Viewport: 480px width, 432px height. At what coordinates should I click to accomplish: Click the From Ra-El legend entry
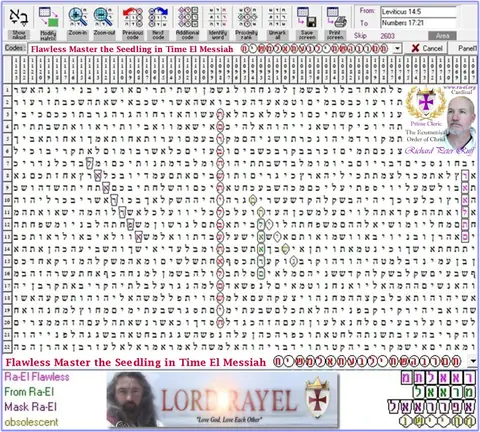(29, 392)
